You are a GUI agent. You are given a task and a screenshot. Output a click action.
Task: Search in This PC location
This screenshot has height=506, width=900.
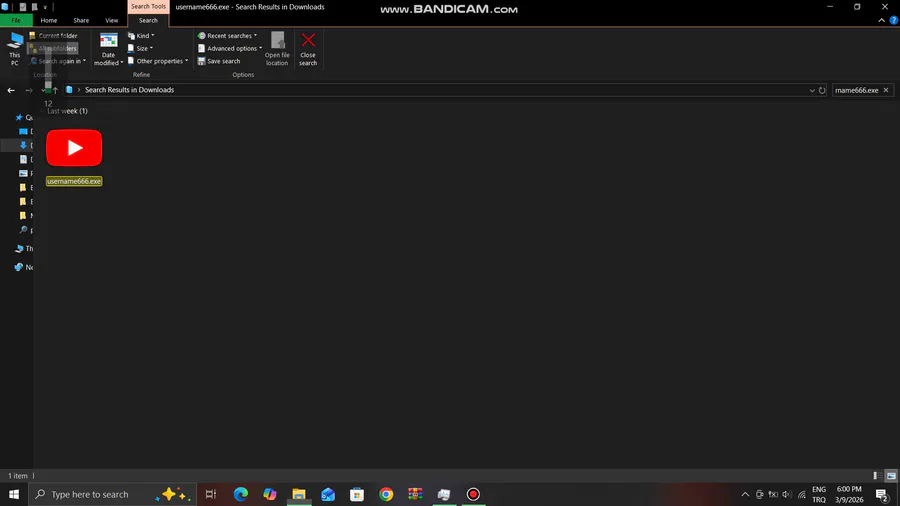click(14, 49)
